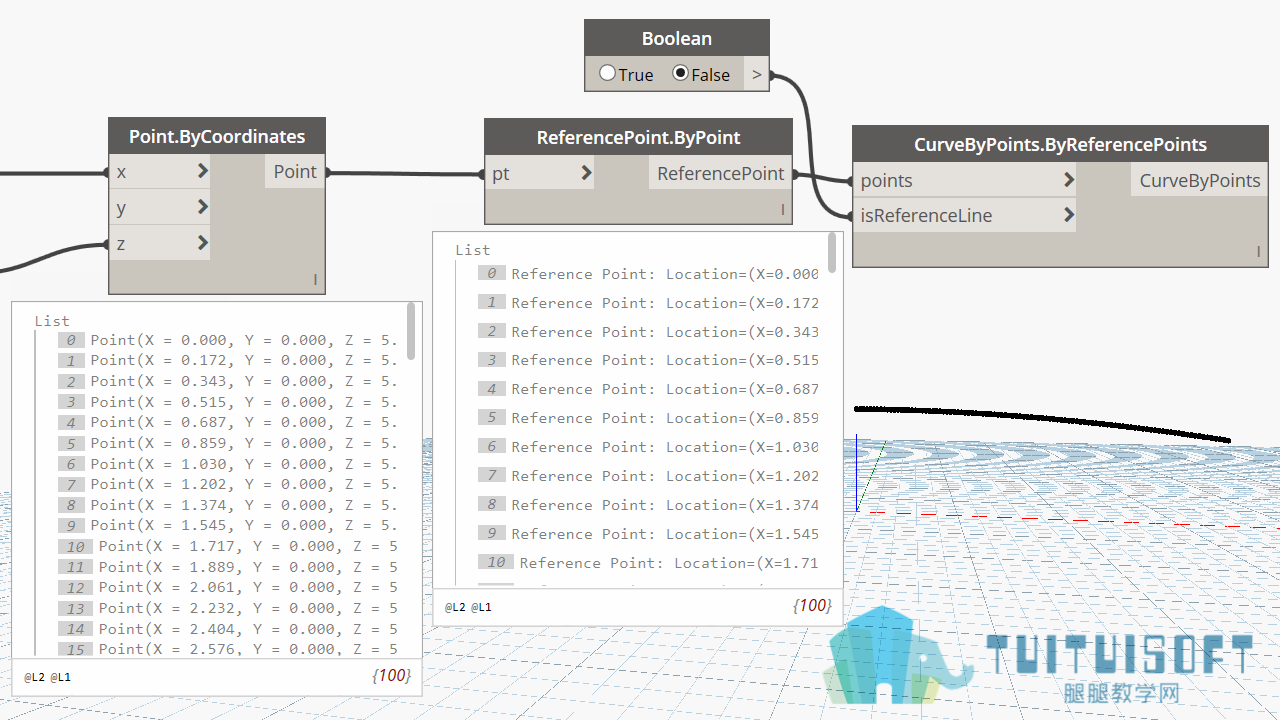
Task: Click the 'List' heading in Reference Point preview
Action: [473, 250]
